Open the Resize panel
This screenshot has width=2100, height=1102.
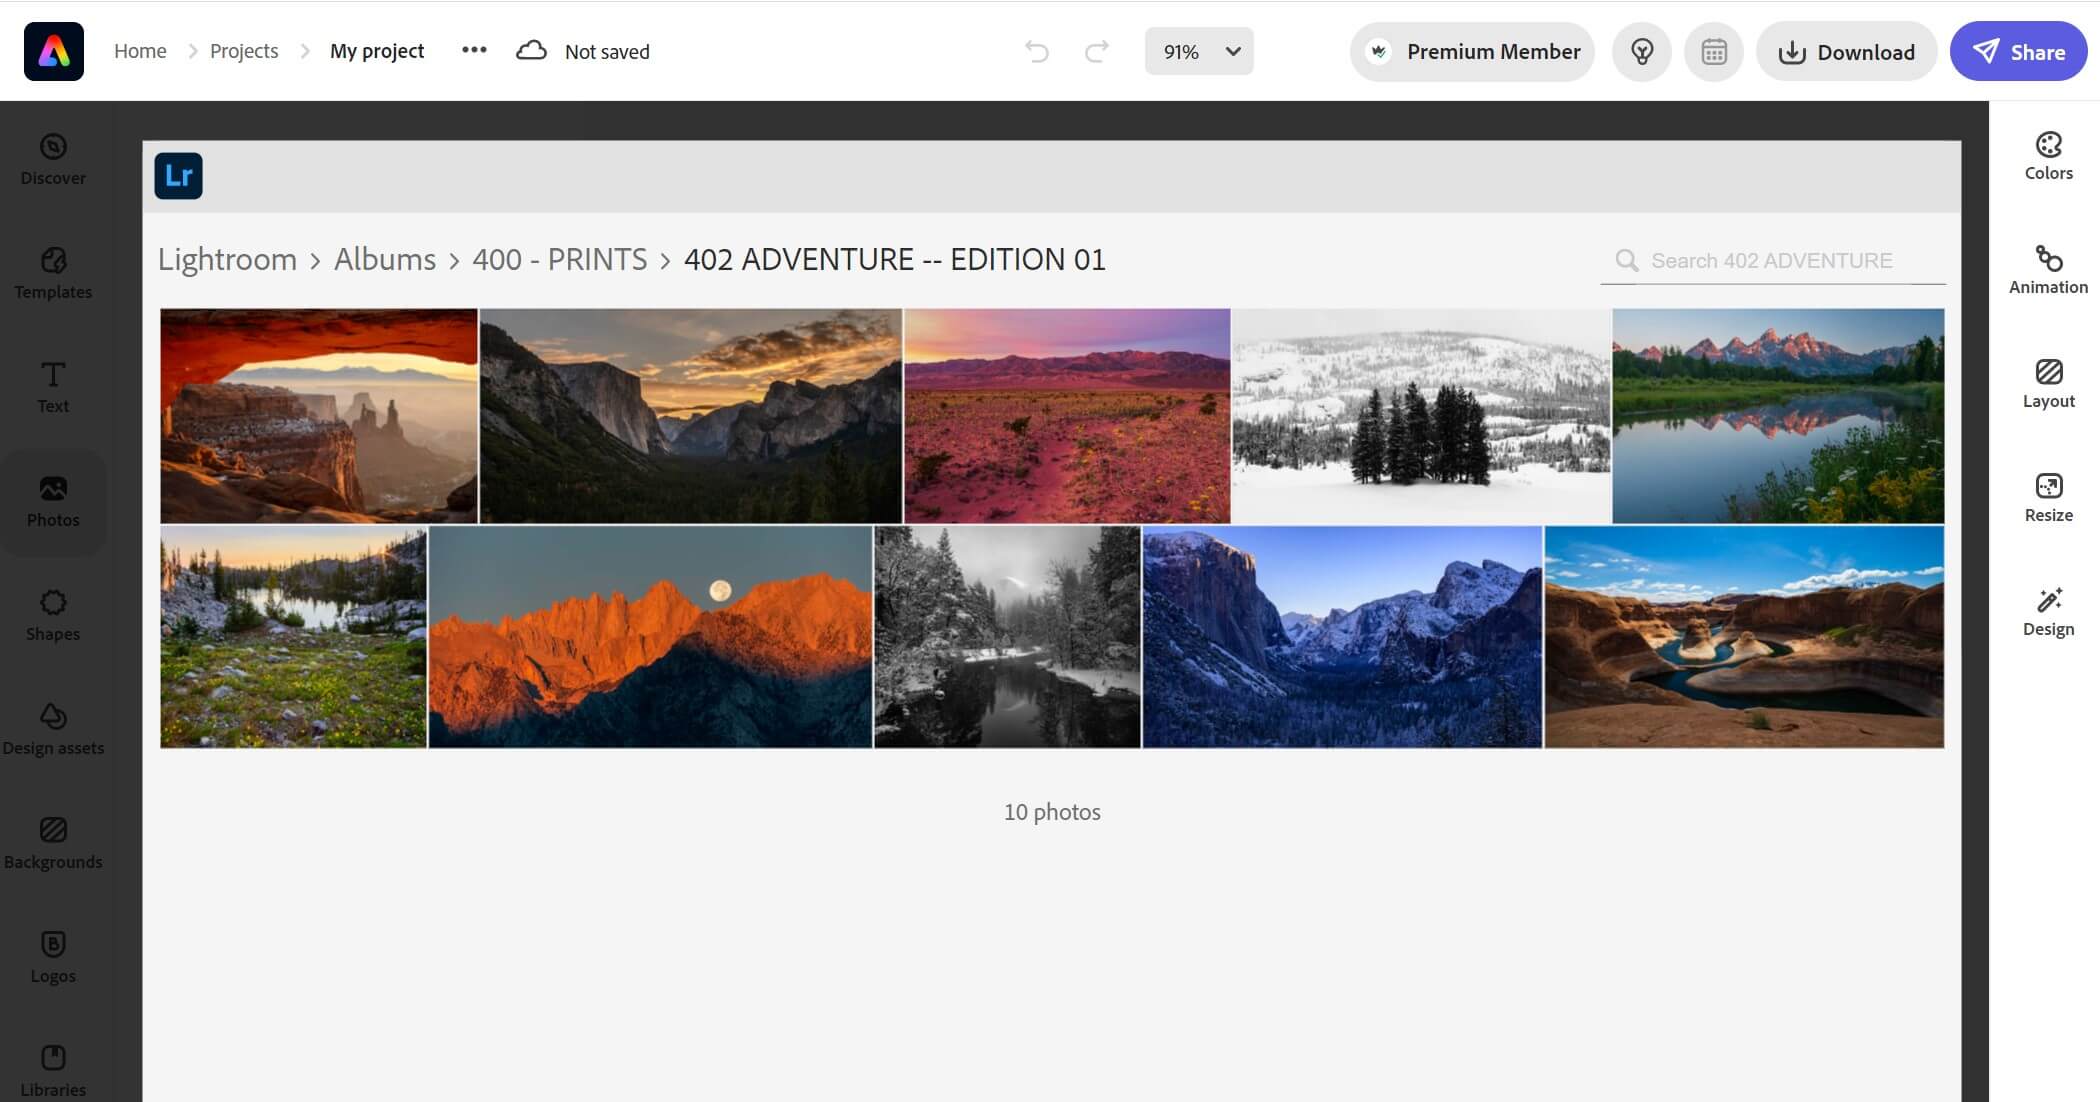2048,498
